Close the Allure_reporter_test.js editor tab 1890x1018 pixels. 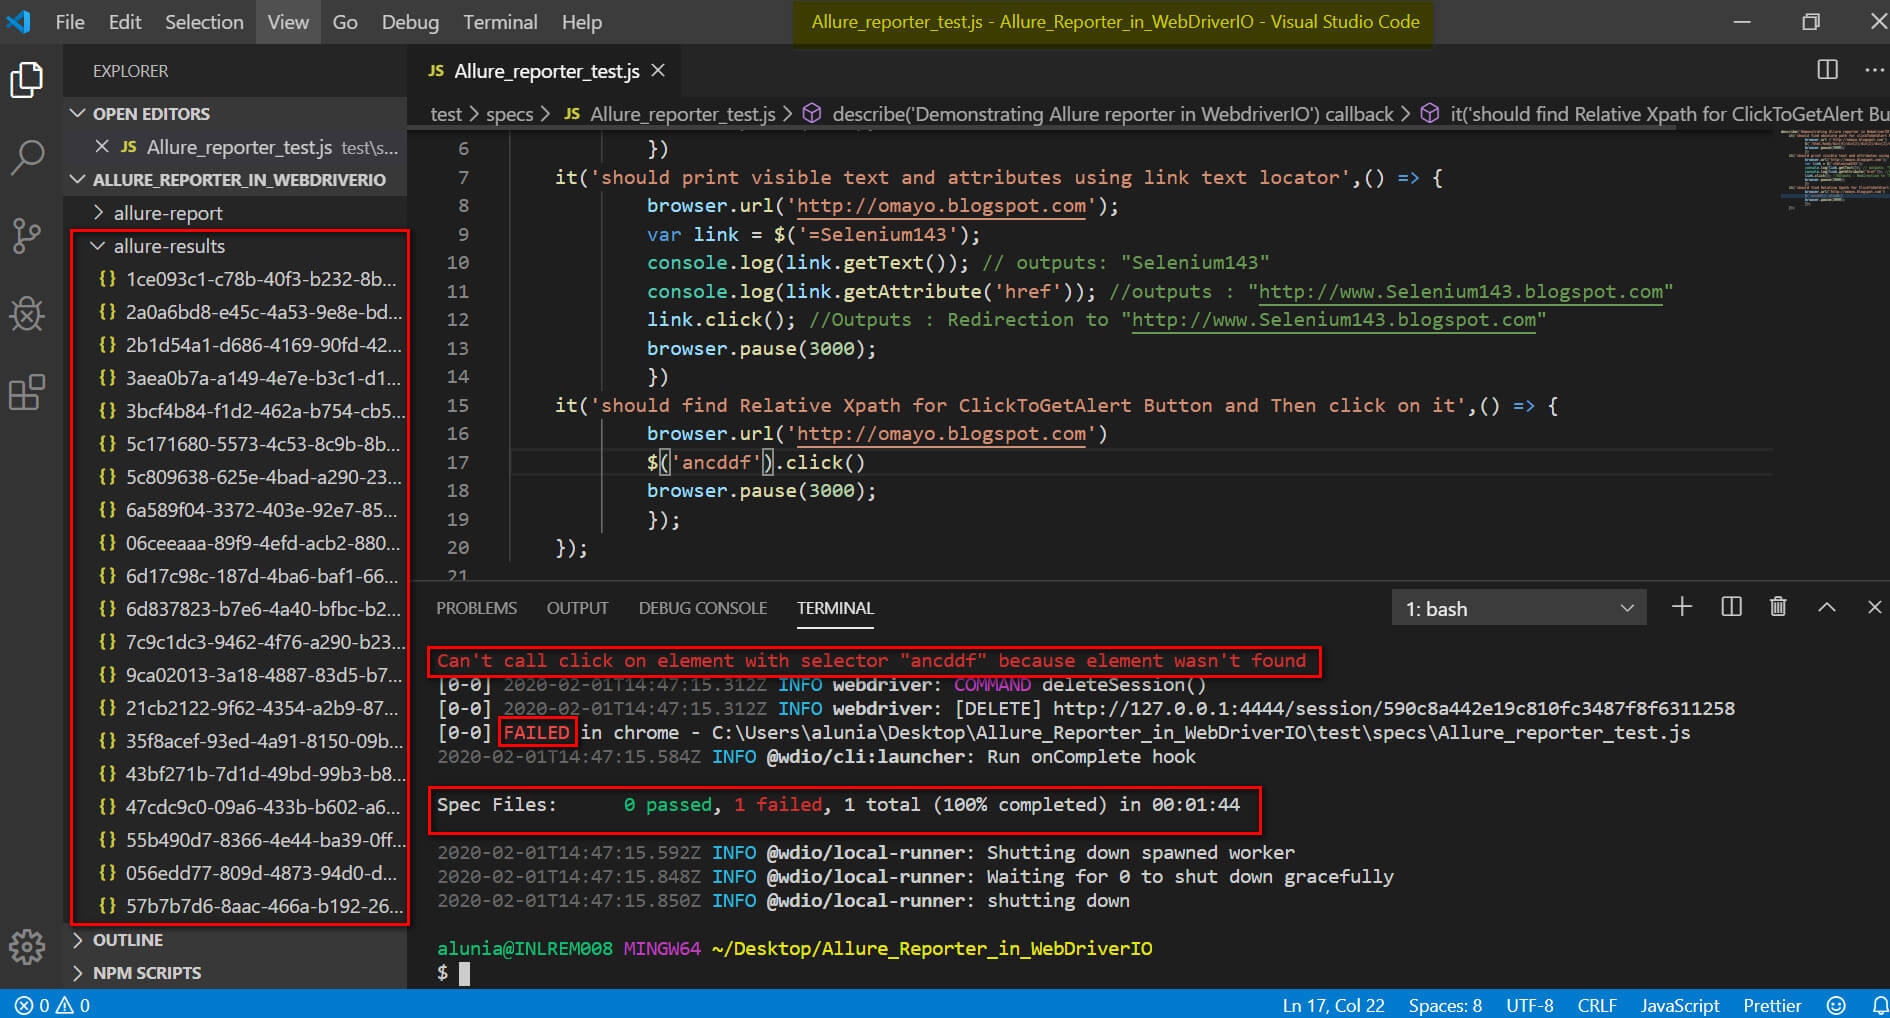658,70
